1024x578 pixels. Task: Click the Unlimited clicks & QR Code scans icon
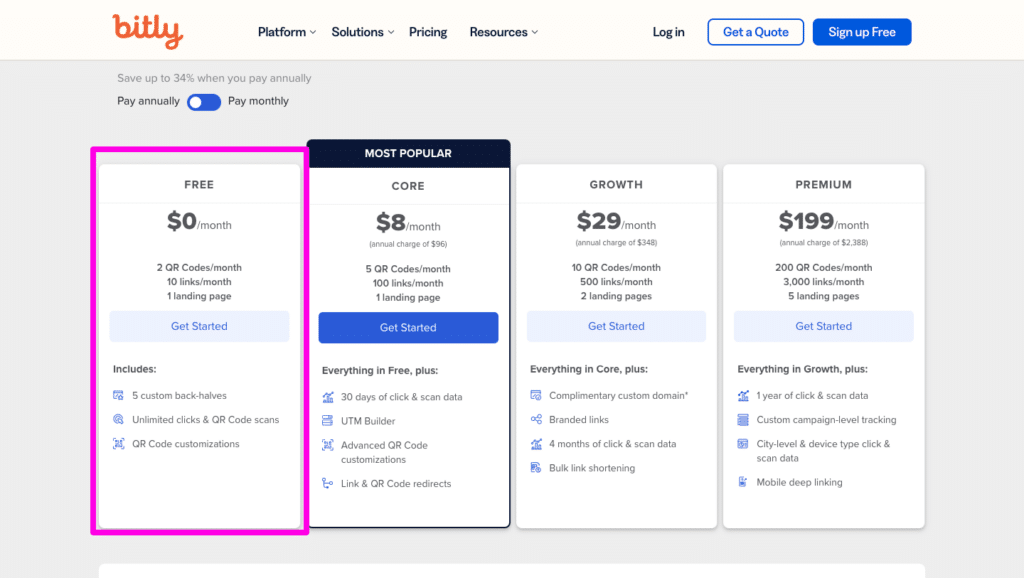[118, 419]
